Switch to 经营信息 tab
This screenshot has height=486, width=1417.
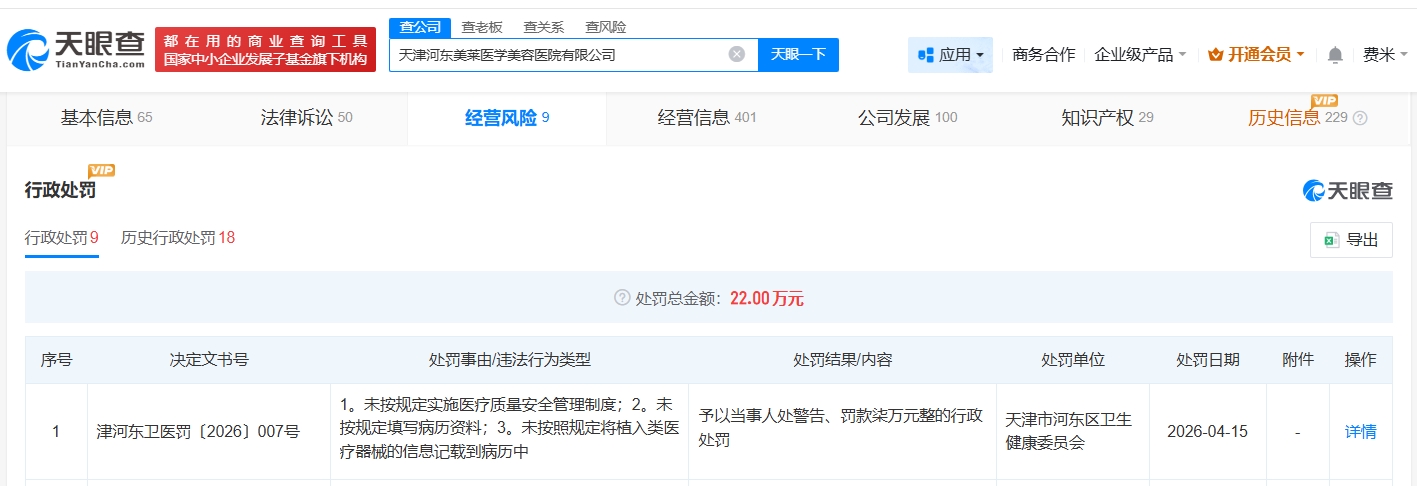point(707,118)
